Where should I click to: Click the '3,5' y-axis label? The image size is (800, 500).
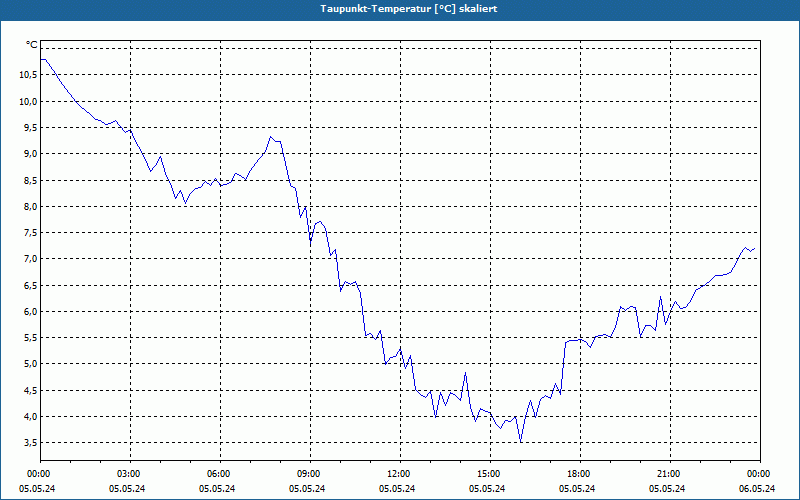[x=30, y=443]
